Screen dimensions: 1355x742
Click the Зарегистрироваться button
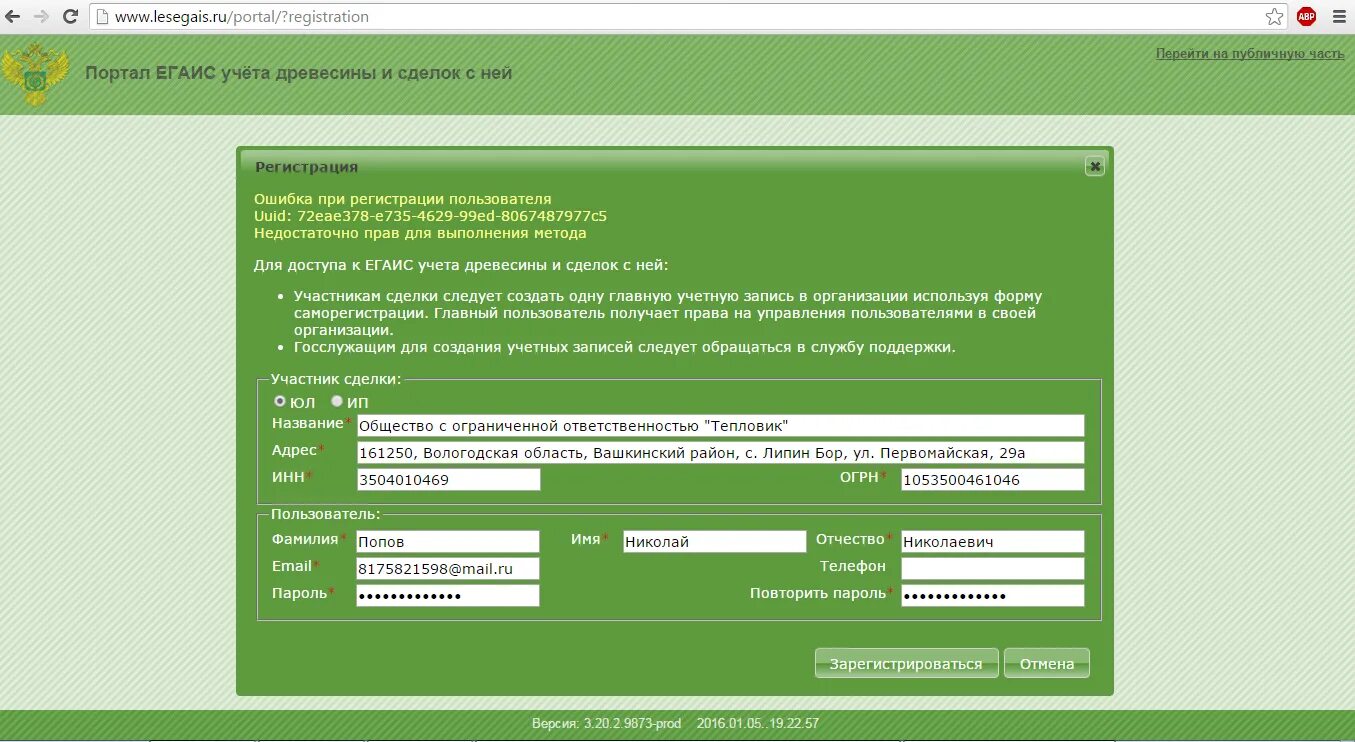pos(906,663)
